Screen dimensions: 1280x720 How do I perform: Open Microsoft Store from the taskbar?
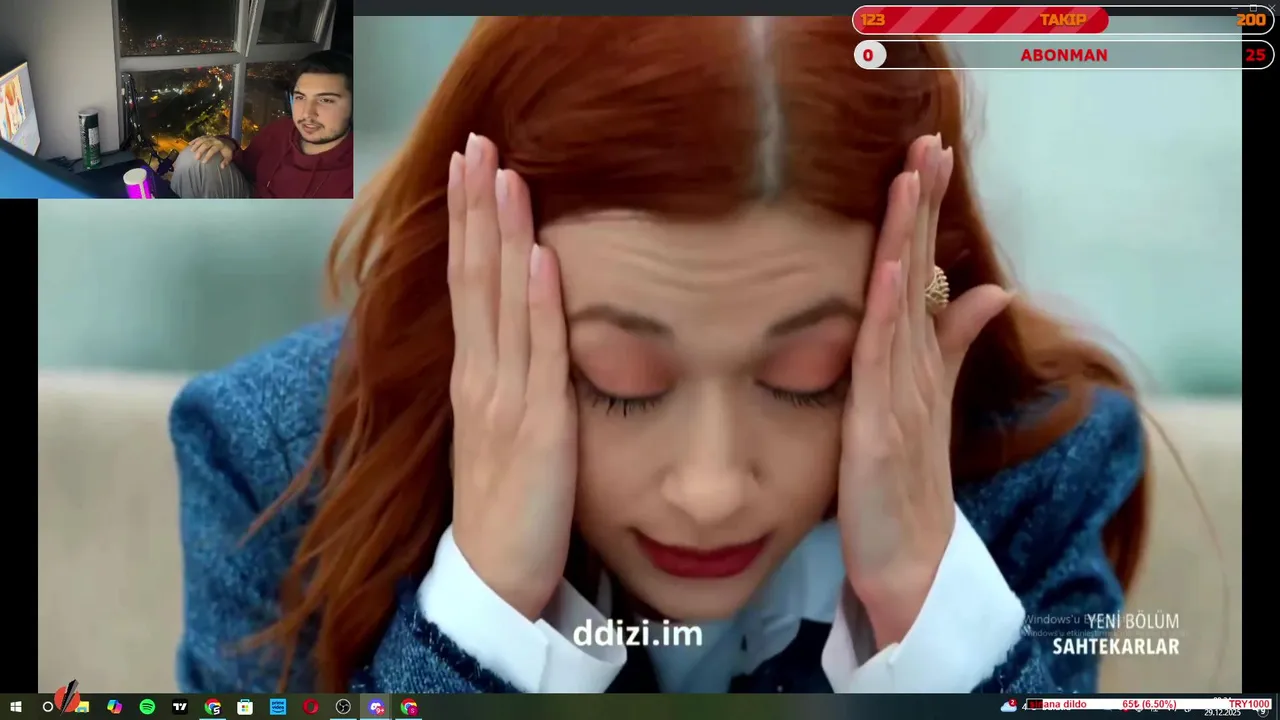point(245,707)
